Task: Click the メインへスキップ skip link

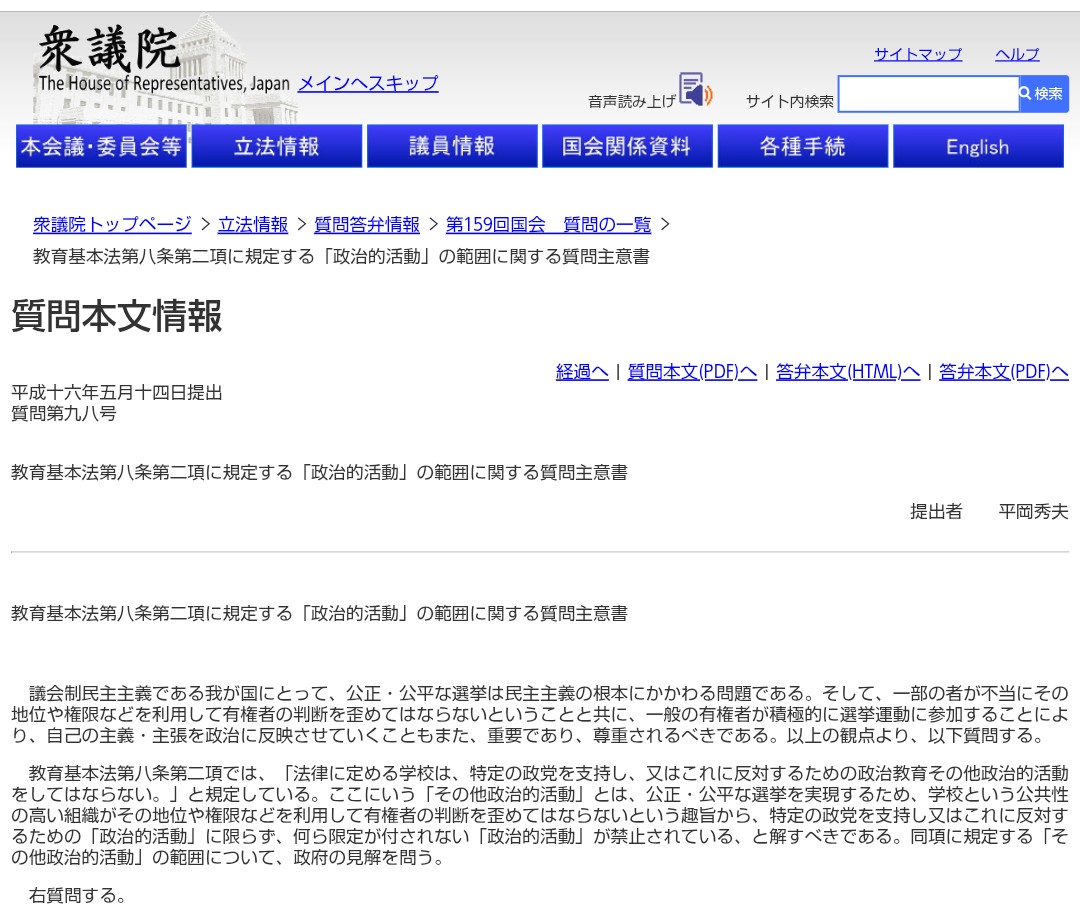Action: coord(368,84)
